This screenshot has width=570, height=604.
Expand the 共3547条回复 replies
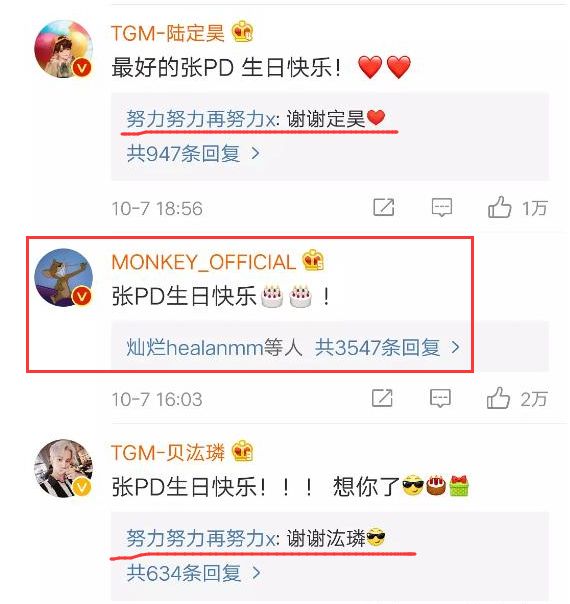pyautogui.click(x=387, y=347)
